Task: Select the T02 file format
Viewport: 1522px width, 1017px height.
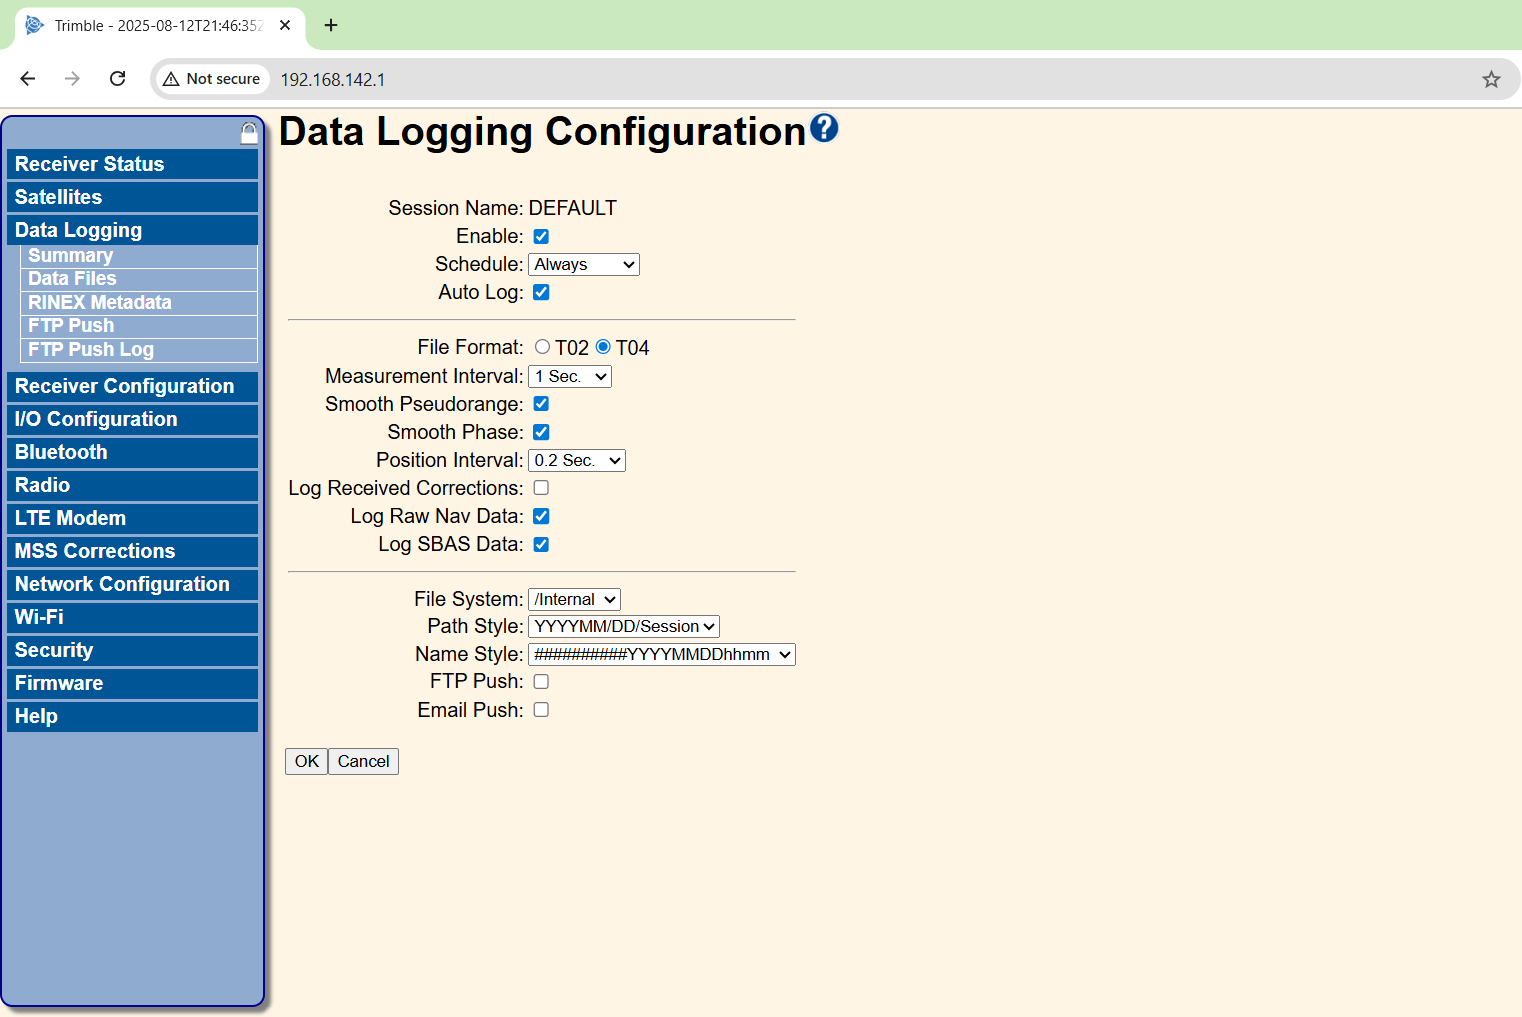Action: pyautogui.click(x=542, y=347)
